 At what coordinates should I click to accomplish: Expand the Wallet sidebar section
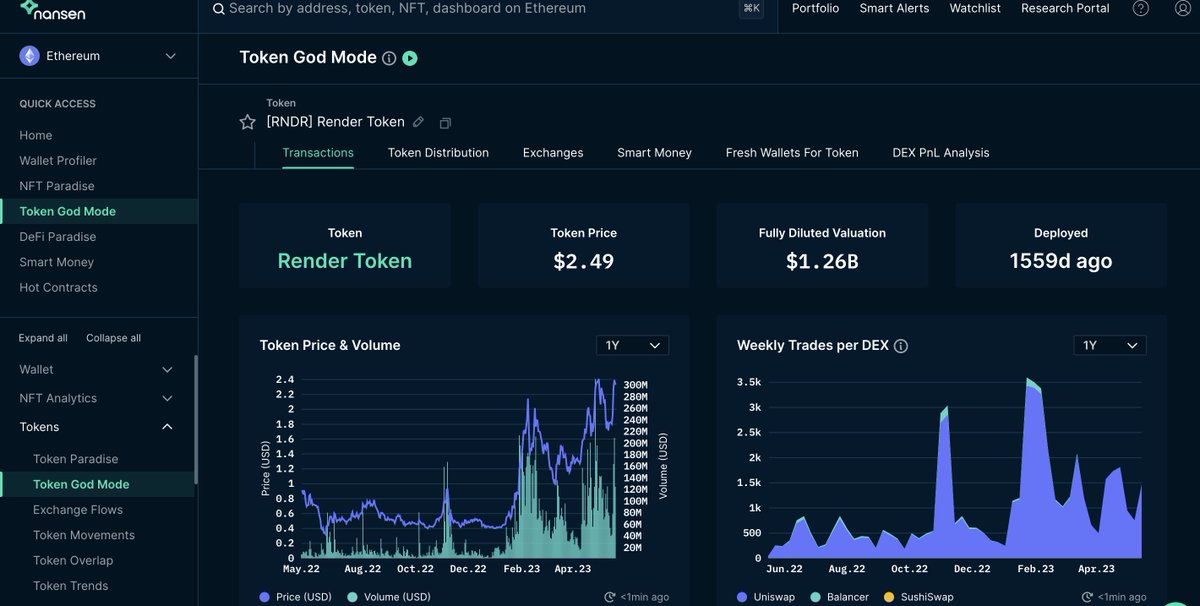tap(97, 369)
